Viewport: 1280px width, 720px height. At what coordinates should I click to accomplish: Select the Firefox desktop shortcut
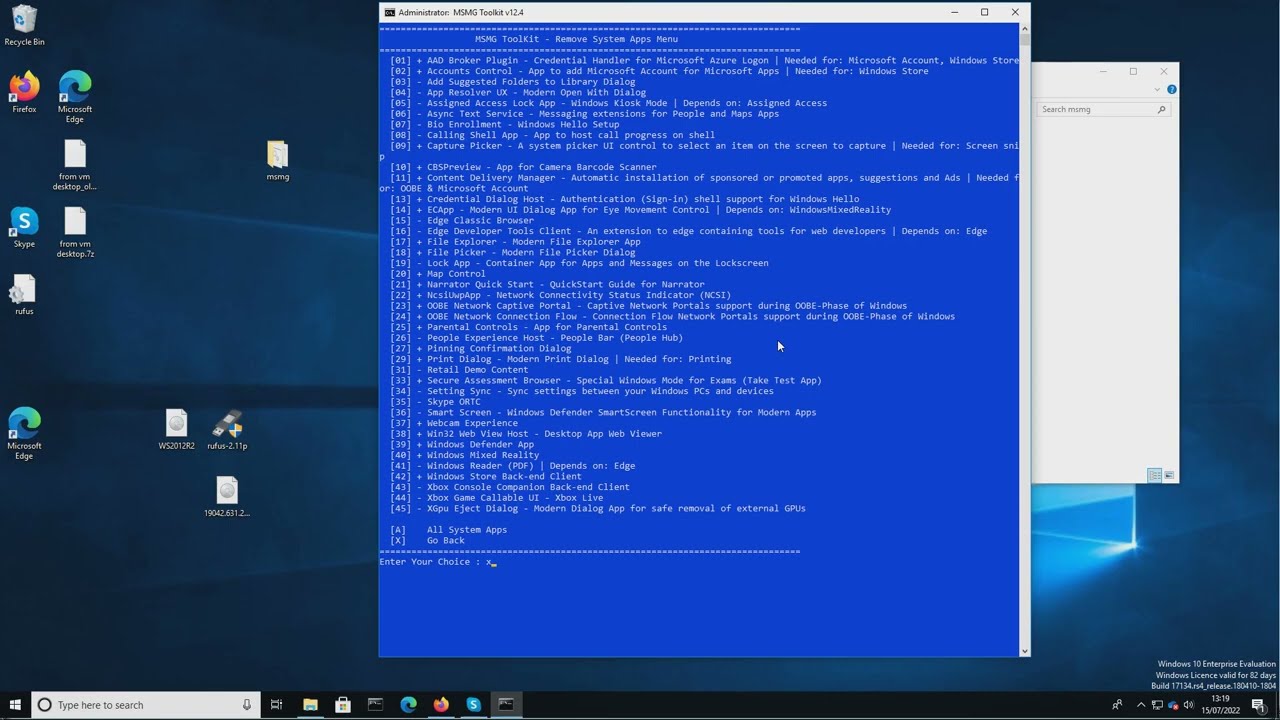tap(24, 92)
